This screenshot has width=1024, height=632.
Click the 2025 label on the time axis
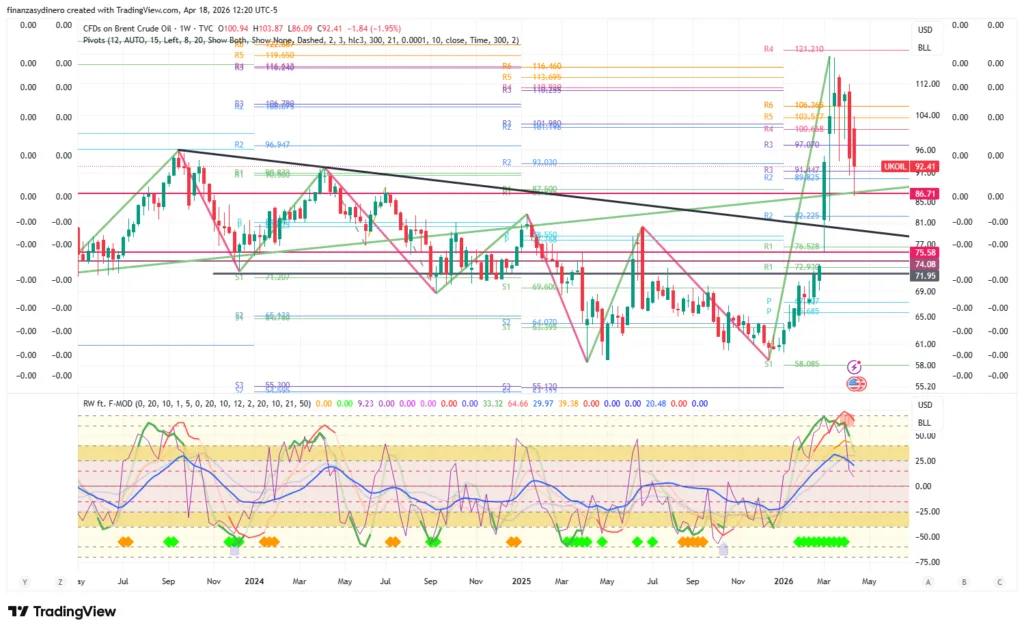pyautogui.click(x=522, y=580)
